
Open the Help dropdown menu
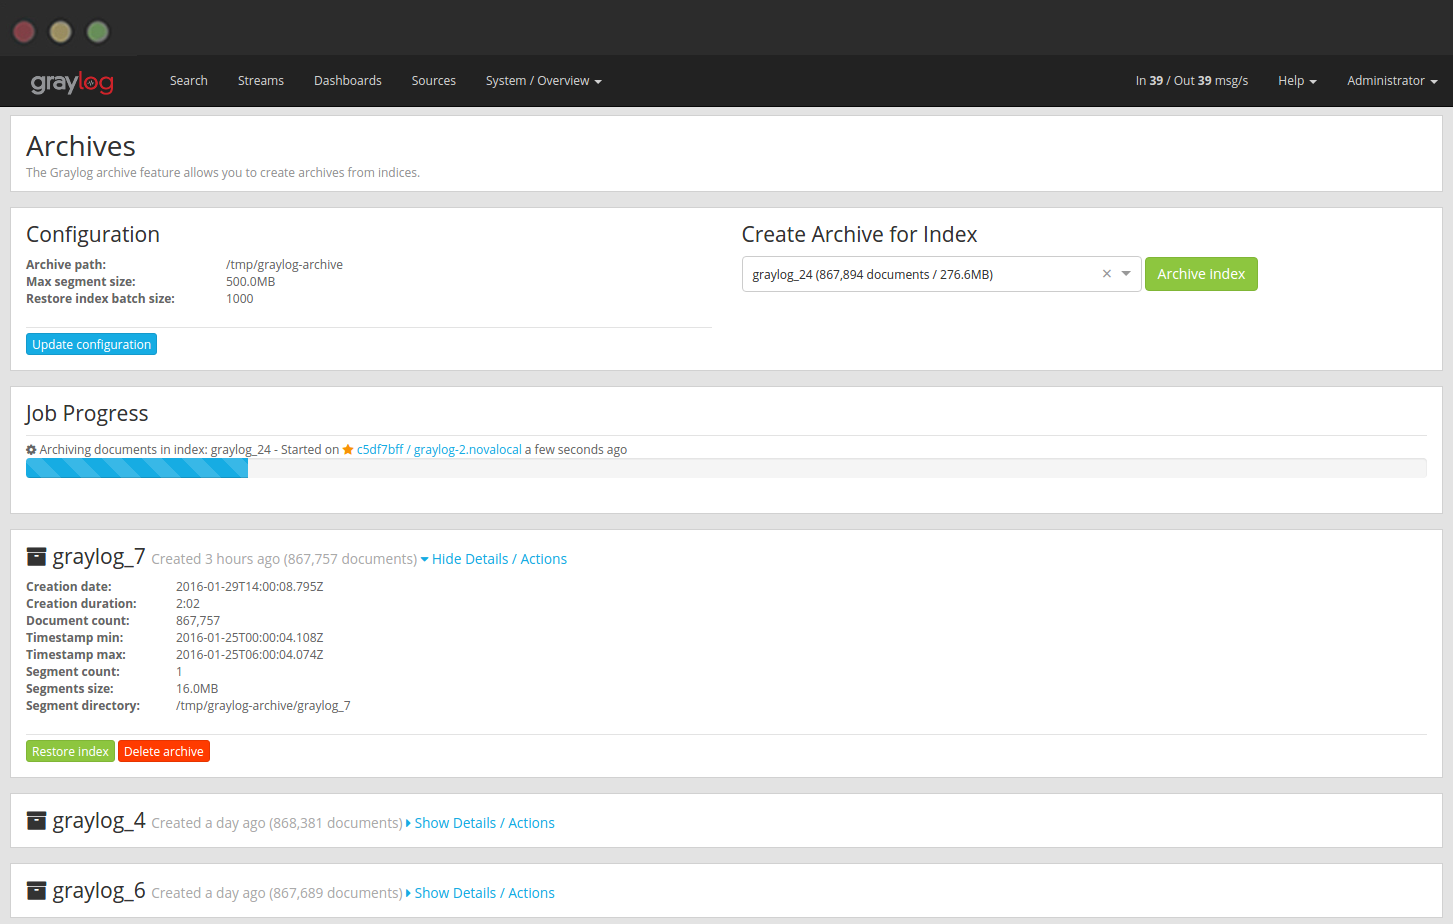1297,81
